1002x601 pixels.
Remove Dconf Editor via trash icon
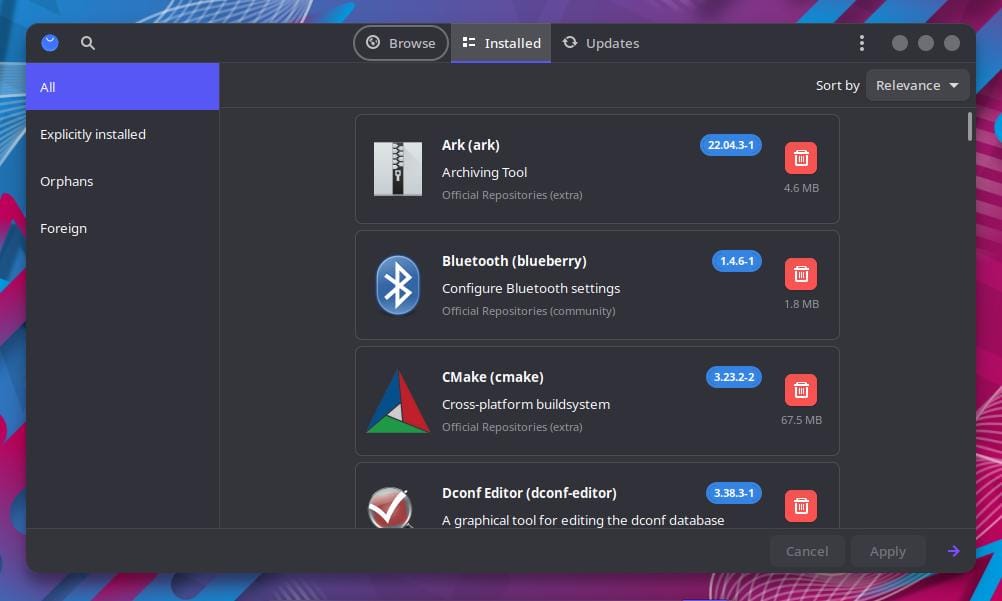click(801, 506)
